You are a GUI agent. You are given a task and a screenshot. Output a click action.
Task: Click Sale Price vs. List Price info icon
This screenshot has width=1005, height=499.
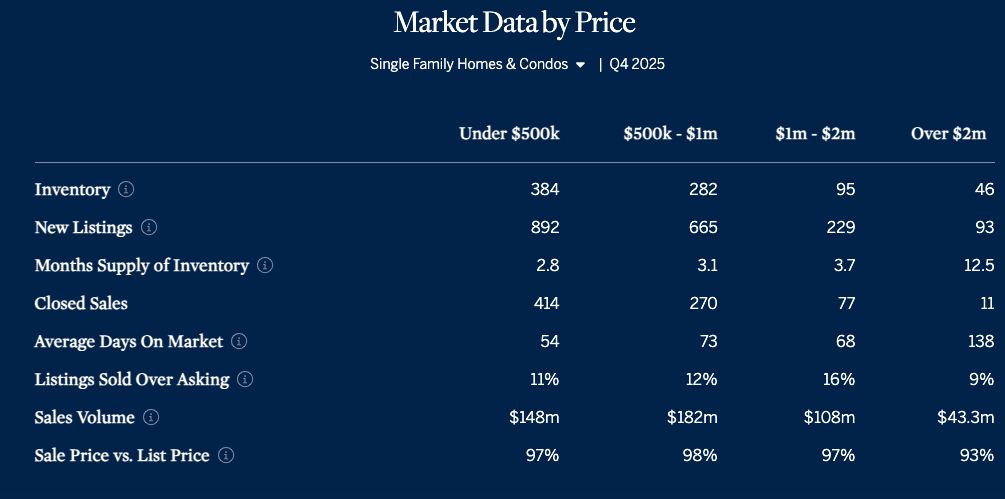[226, 455]
